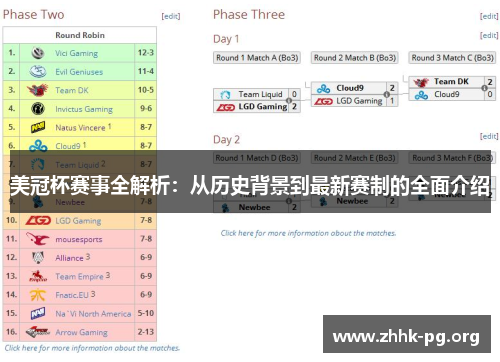The image size is (500, 362).
Task: Open LGD Gaming link in row 10
Action: [x=78, y=221]
